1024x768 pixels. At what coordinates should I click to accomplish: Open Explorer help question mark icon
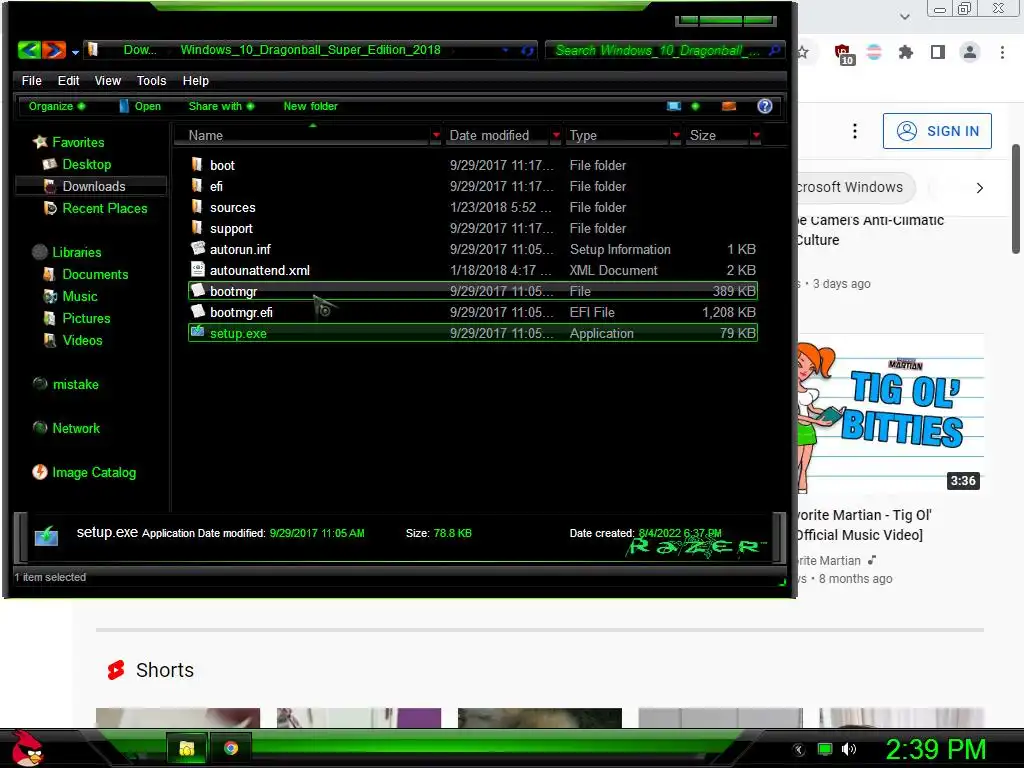(765, 106)
